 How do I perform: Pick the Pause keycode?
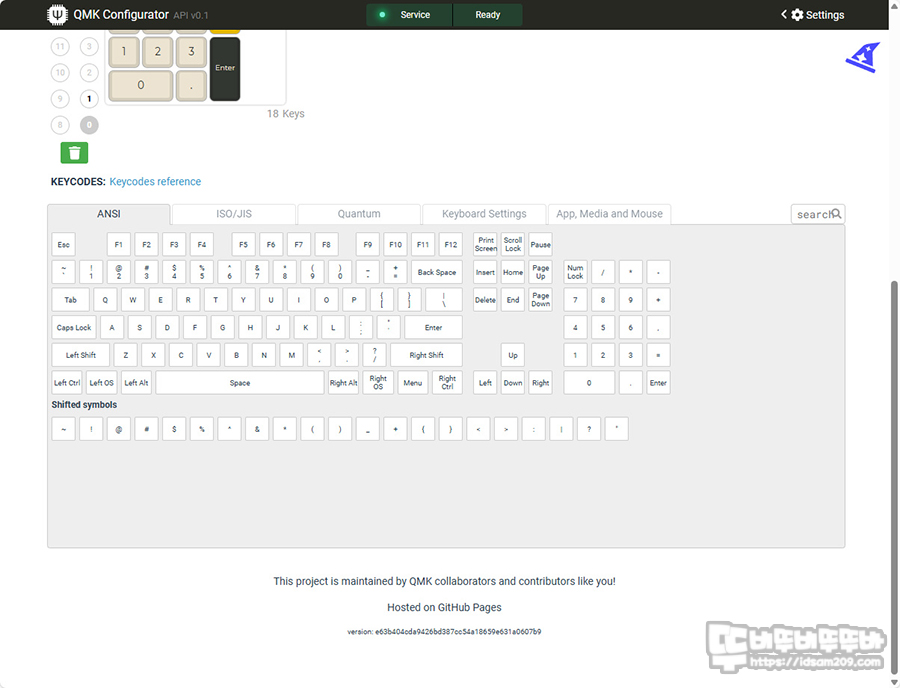[540, 244]
